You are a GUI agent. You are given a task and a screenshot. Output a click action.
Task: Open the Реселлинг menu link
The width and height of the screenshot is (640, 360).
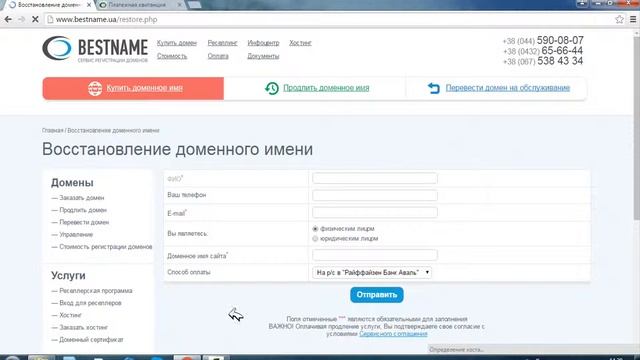(x=222, y=43)
